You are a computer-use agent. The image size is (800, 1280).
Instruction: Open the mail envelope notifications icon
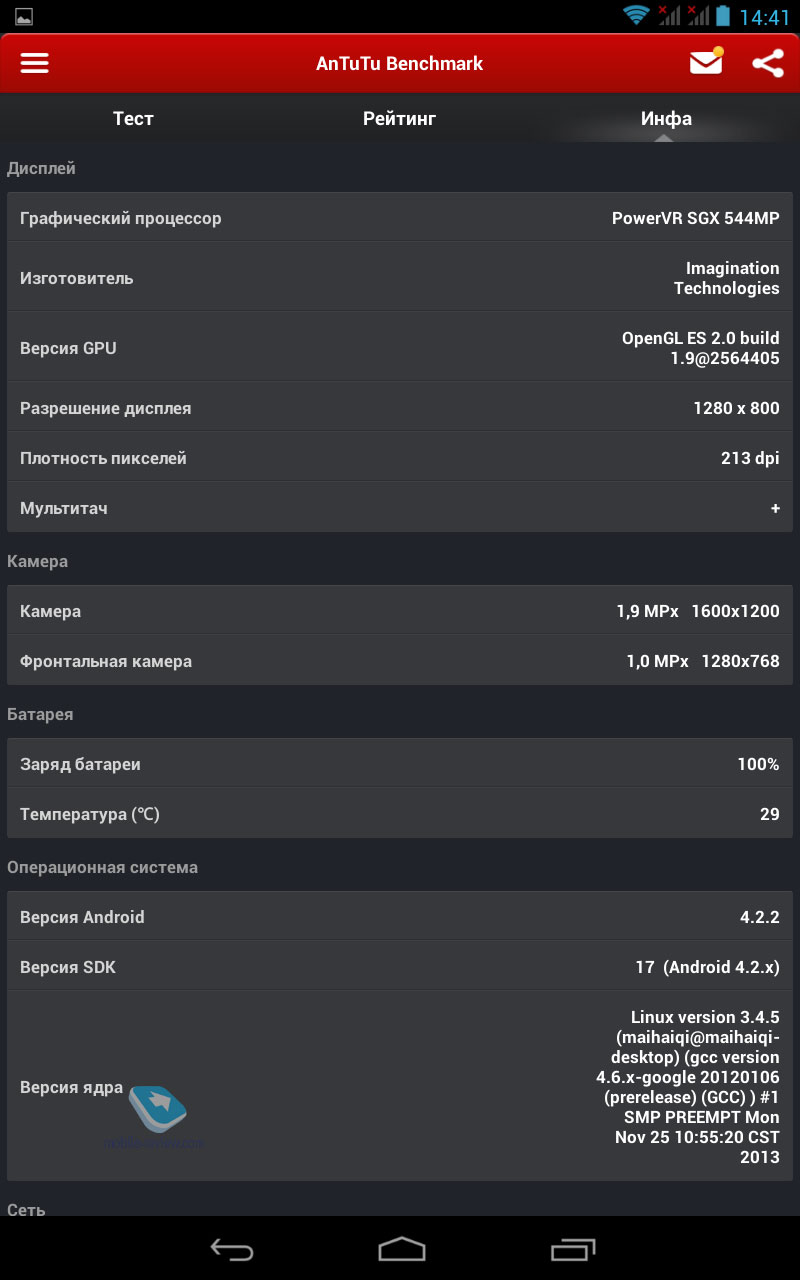tap(706, 62)
